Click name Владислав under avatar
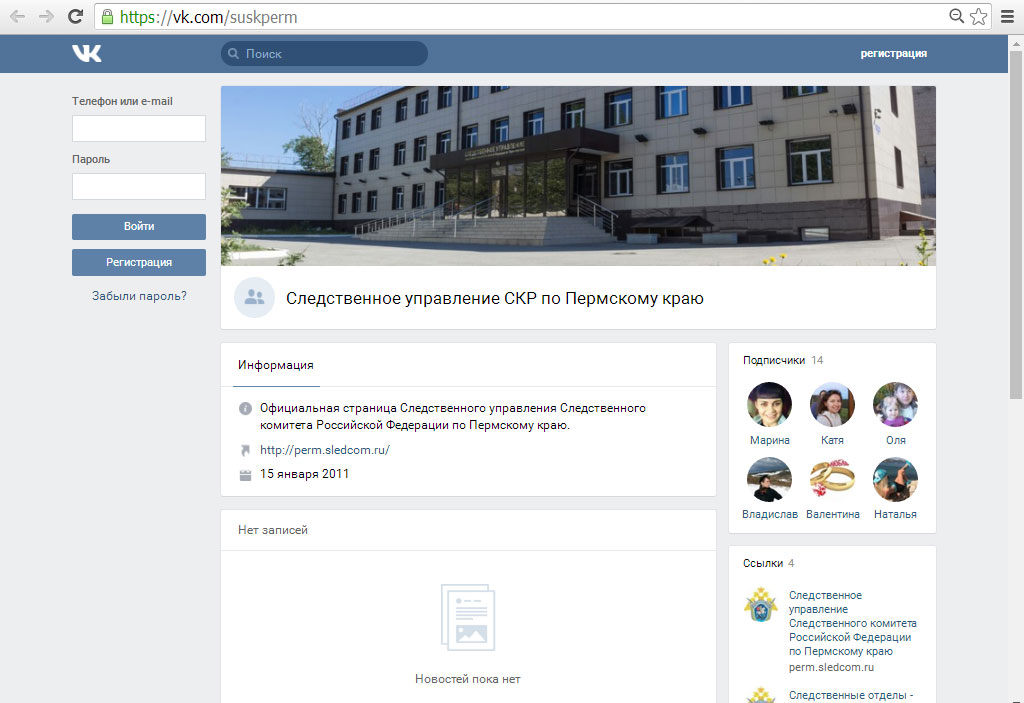Viewport: 1024px width, 703px height. click(x=769, y=514)
